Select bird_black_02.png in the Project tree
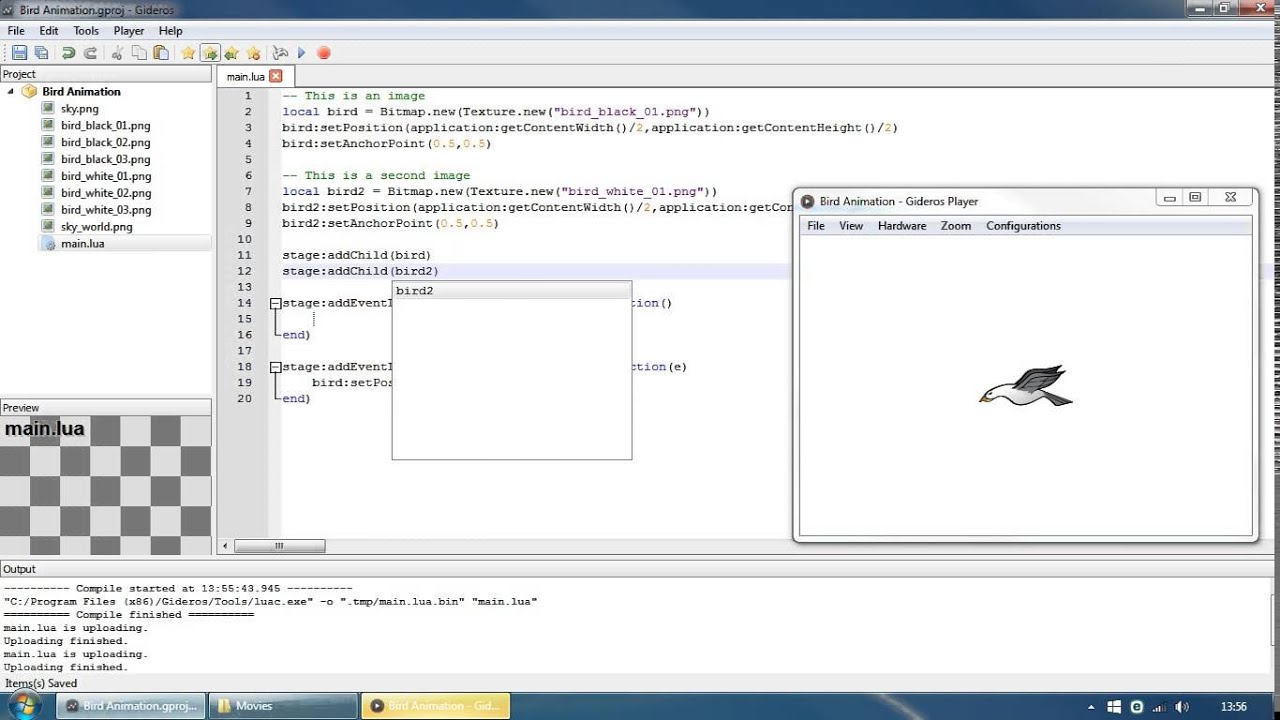 pos(105,142)
